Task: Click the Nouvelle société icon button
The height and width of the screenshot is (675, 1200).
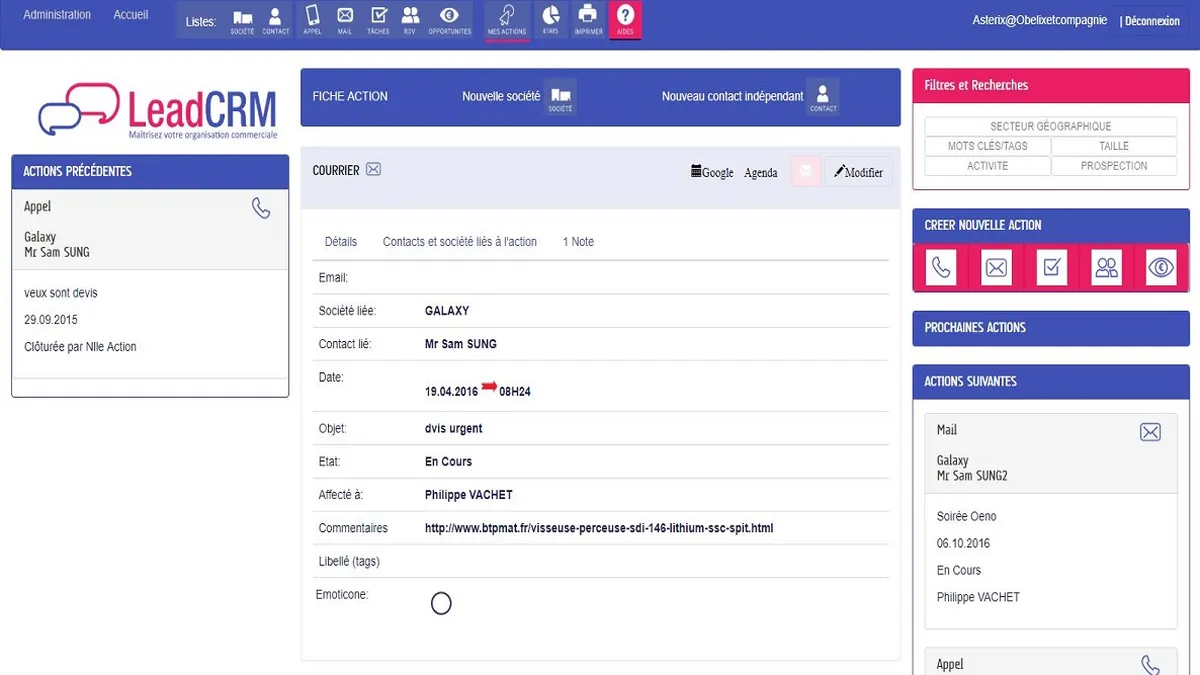Action: [560, 97]
